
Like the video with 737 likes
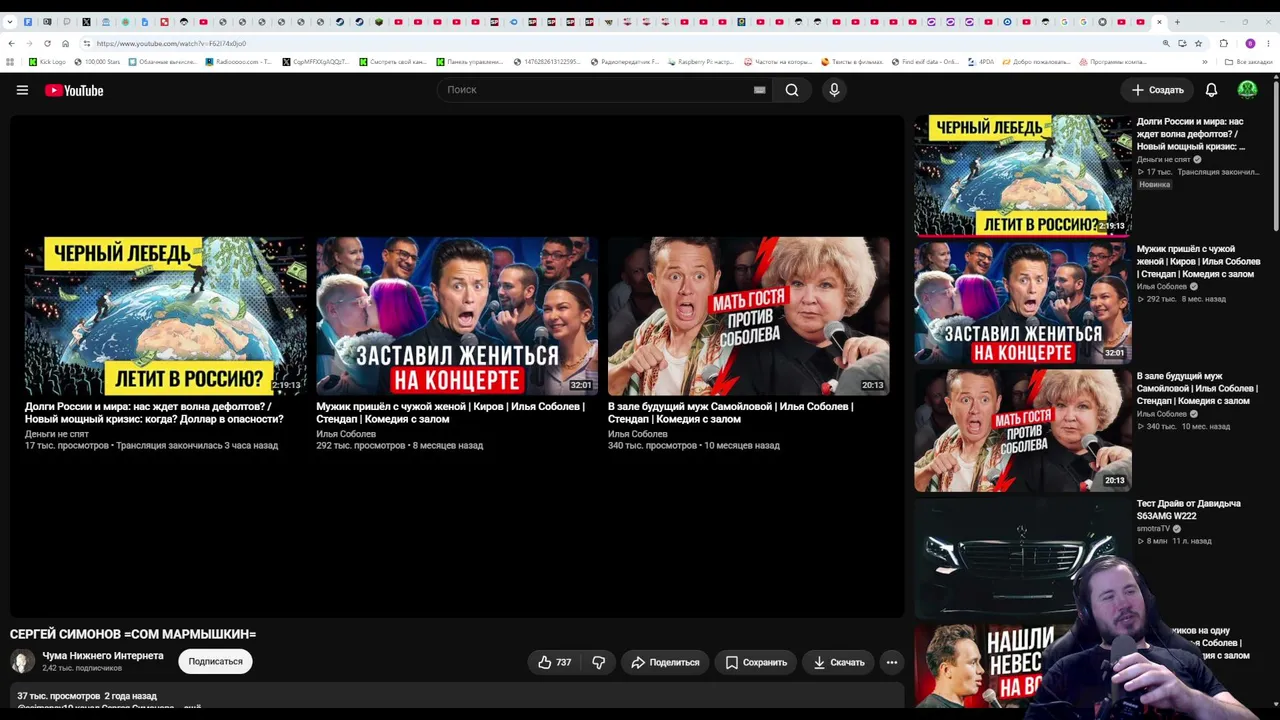[554, 662]
